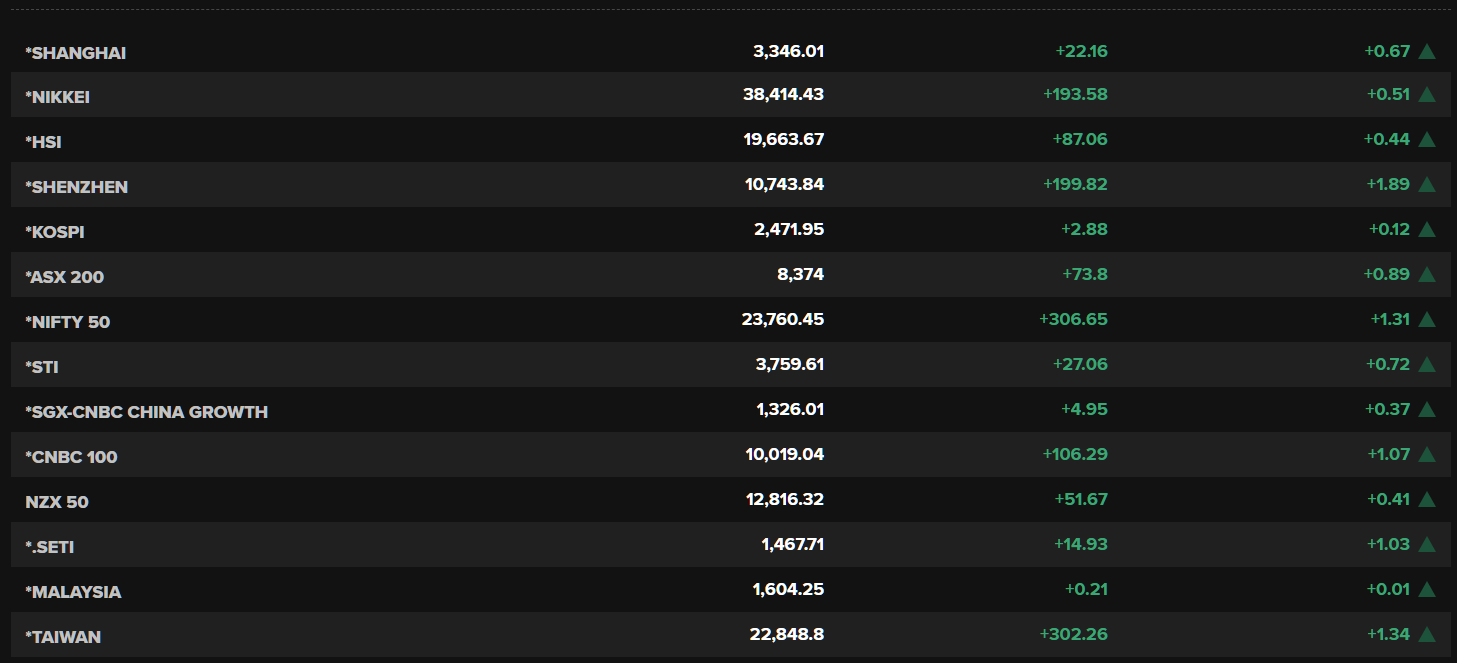Select KOSPI price 2,471.95
The width and height of the screenshot is (1457, 663).
point(789,229)
